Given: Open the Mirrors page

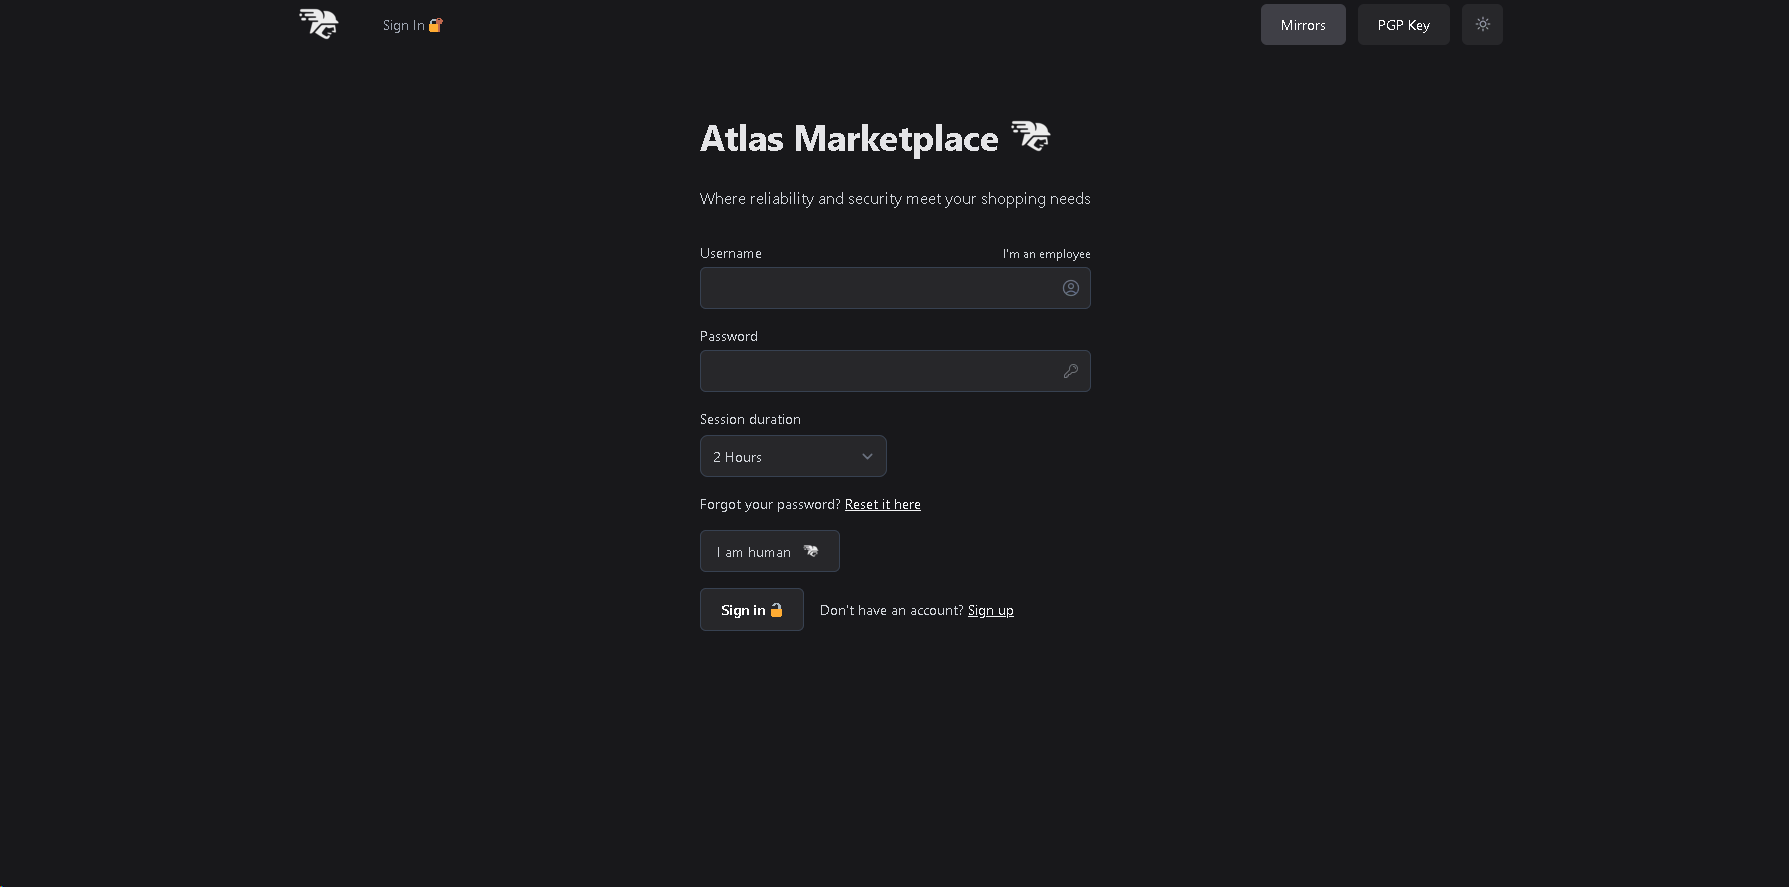Looking at the screenshot, I should [1302, 25].
